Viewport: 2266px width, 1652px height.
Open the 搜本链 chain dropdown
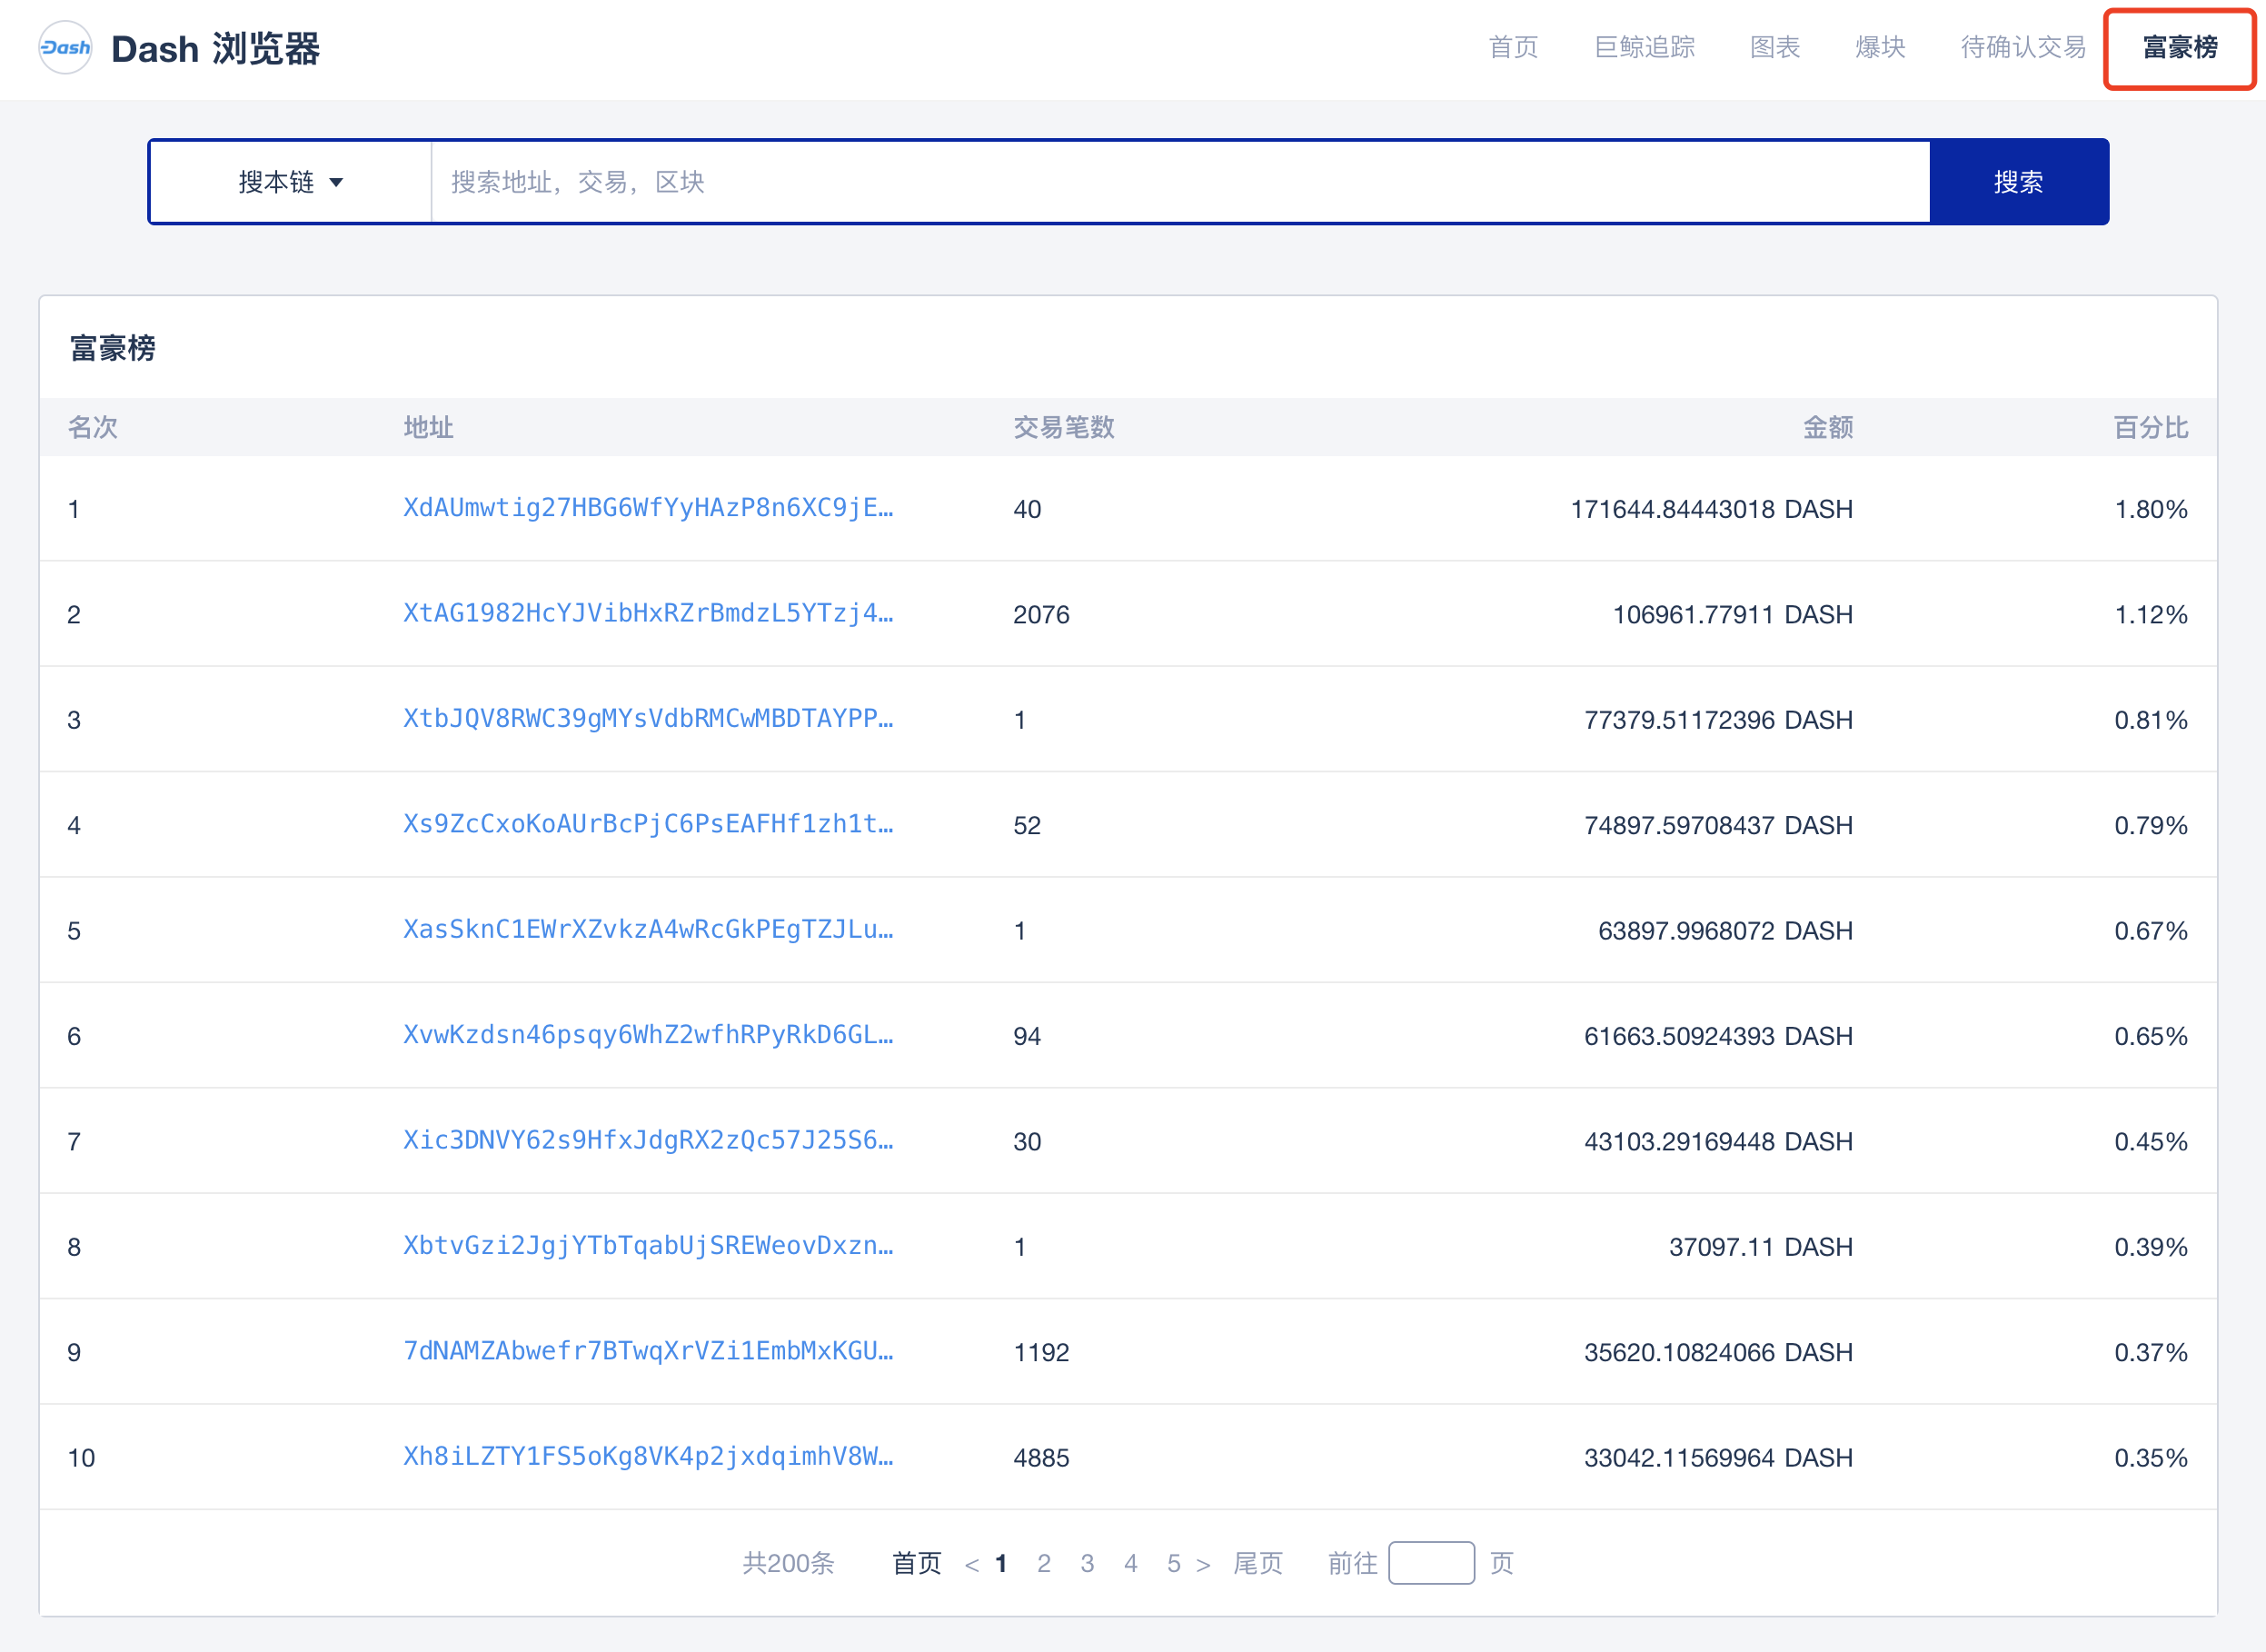[x=291, y=182]
